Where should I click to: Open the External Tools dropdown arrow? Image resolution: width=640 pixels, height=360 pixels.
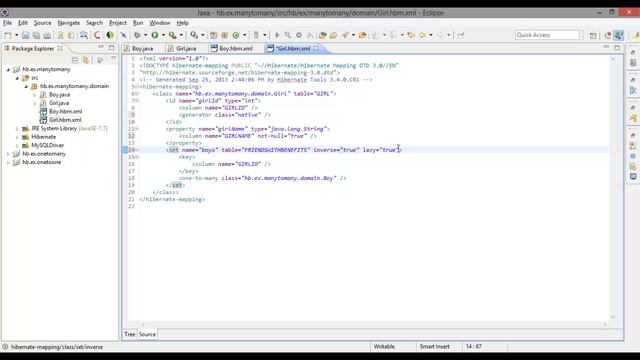[x=181, y=35]
